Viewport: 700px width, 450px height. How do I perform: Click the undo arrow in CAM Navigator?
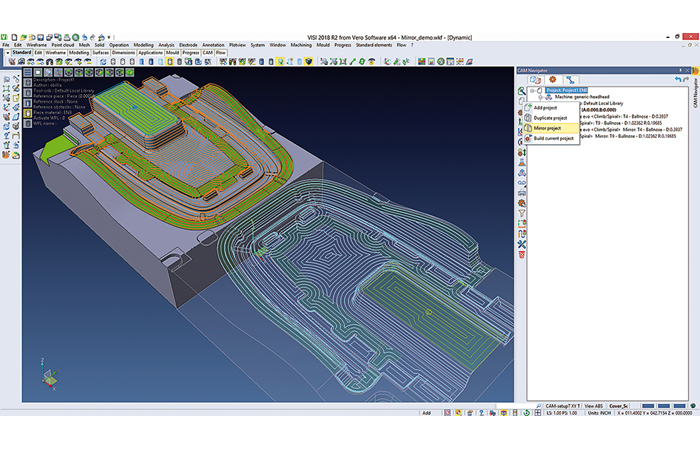coord(677,79)
